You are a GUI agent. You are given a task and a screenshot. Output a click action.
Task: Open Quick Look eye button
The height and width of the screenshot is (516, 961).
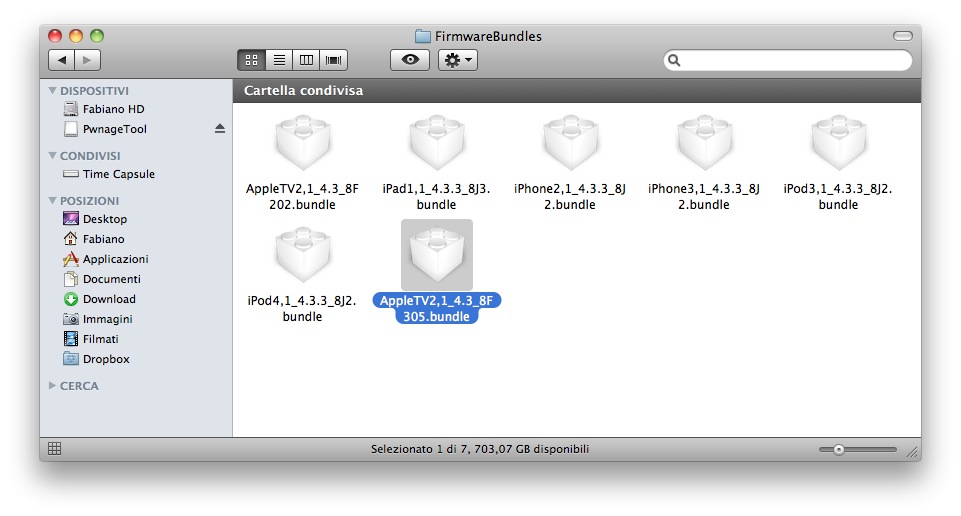409,60
